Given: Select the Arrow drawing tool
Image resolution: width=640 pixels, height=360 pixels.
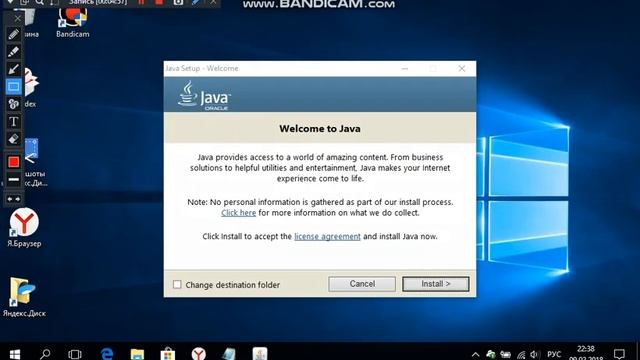Looking at the screenshot, I should point(13,69).
